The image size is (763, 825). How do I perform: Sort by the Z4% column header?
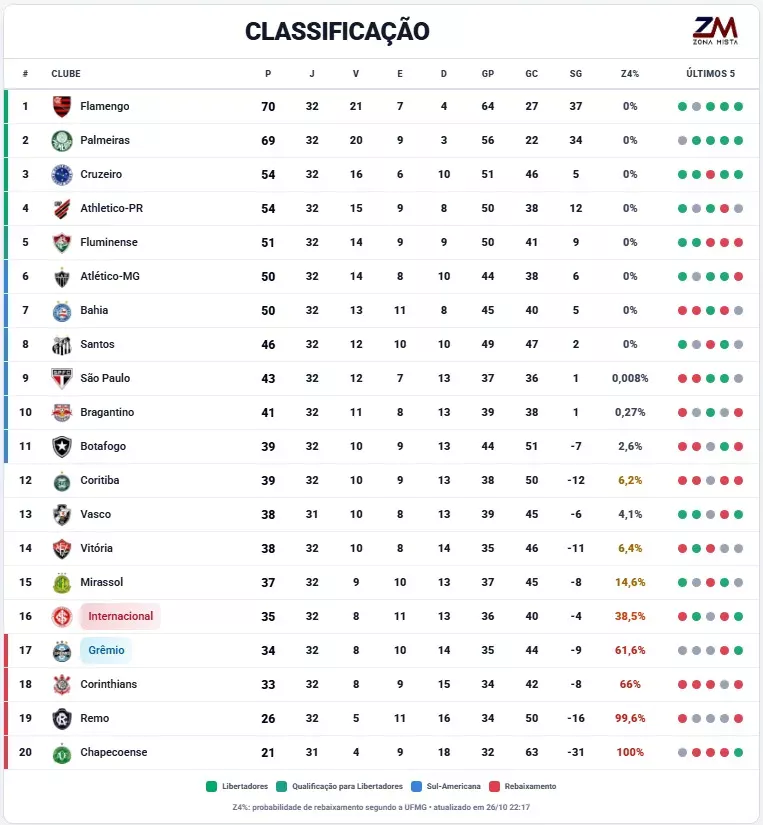(x=630, y=74)
